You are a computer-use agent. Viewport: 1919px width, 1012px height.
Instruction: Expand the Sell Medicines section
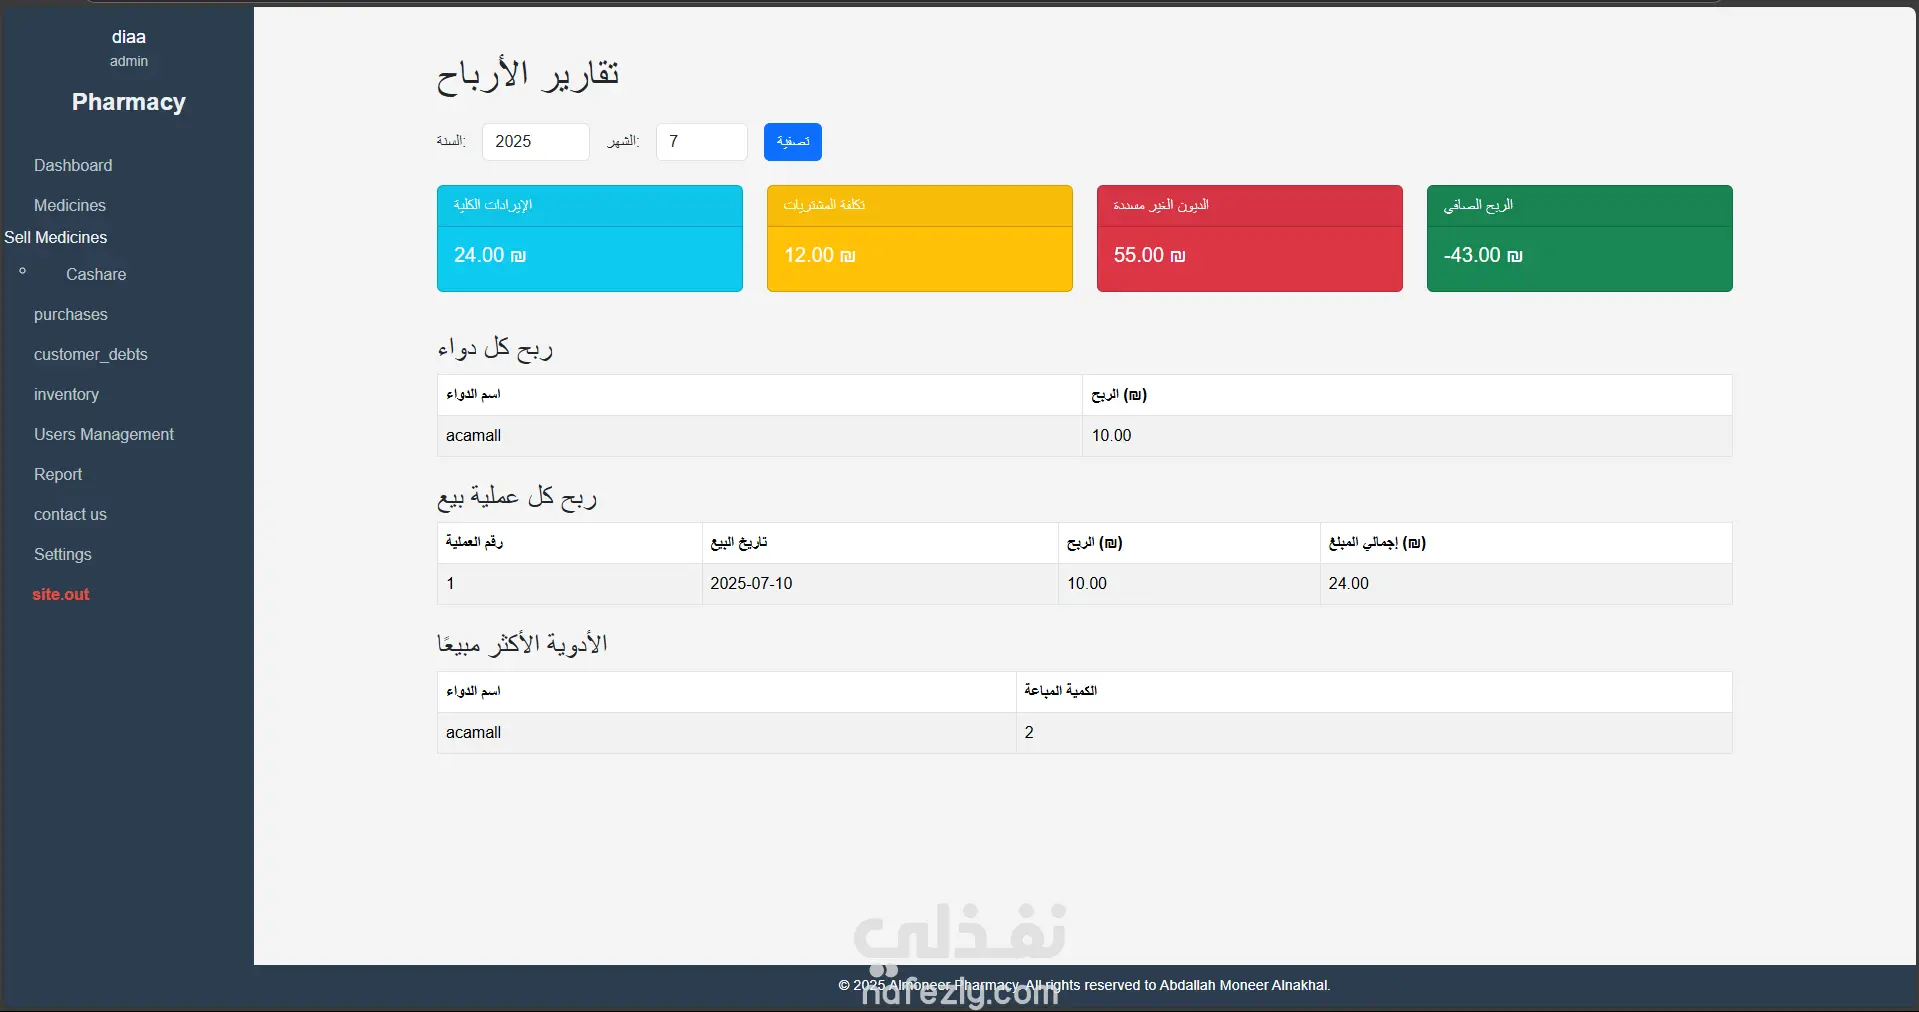point(56,237)
